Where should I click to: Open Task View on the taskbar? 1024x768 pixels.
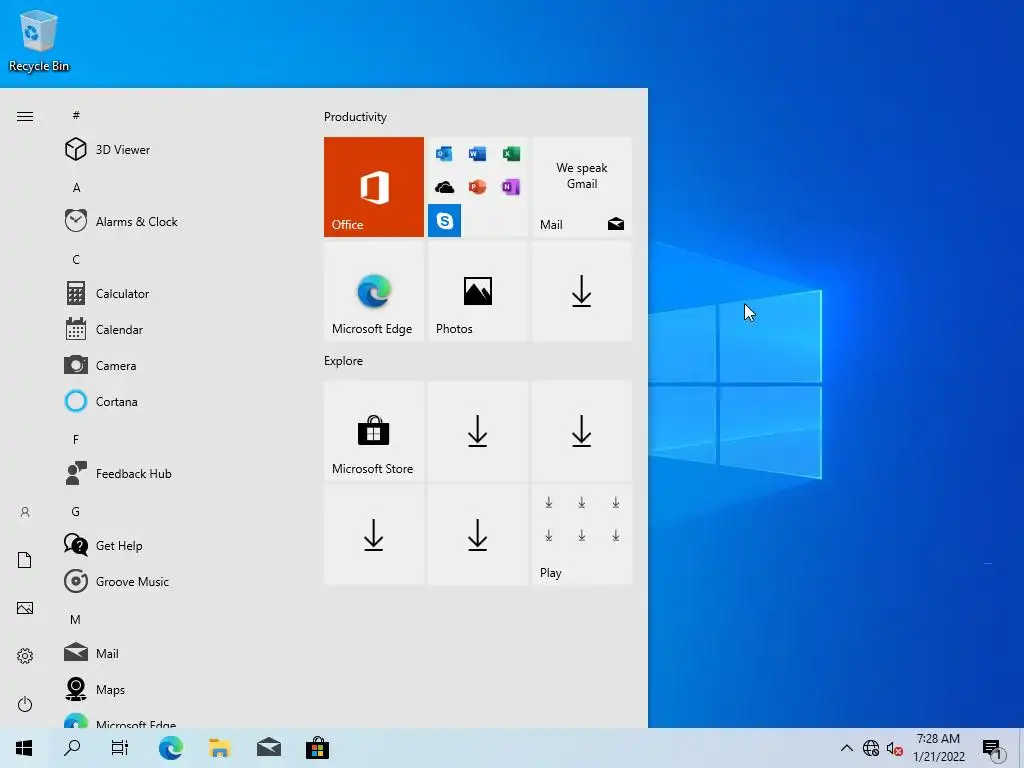coord(120,748)
